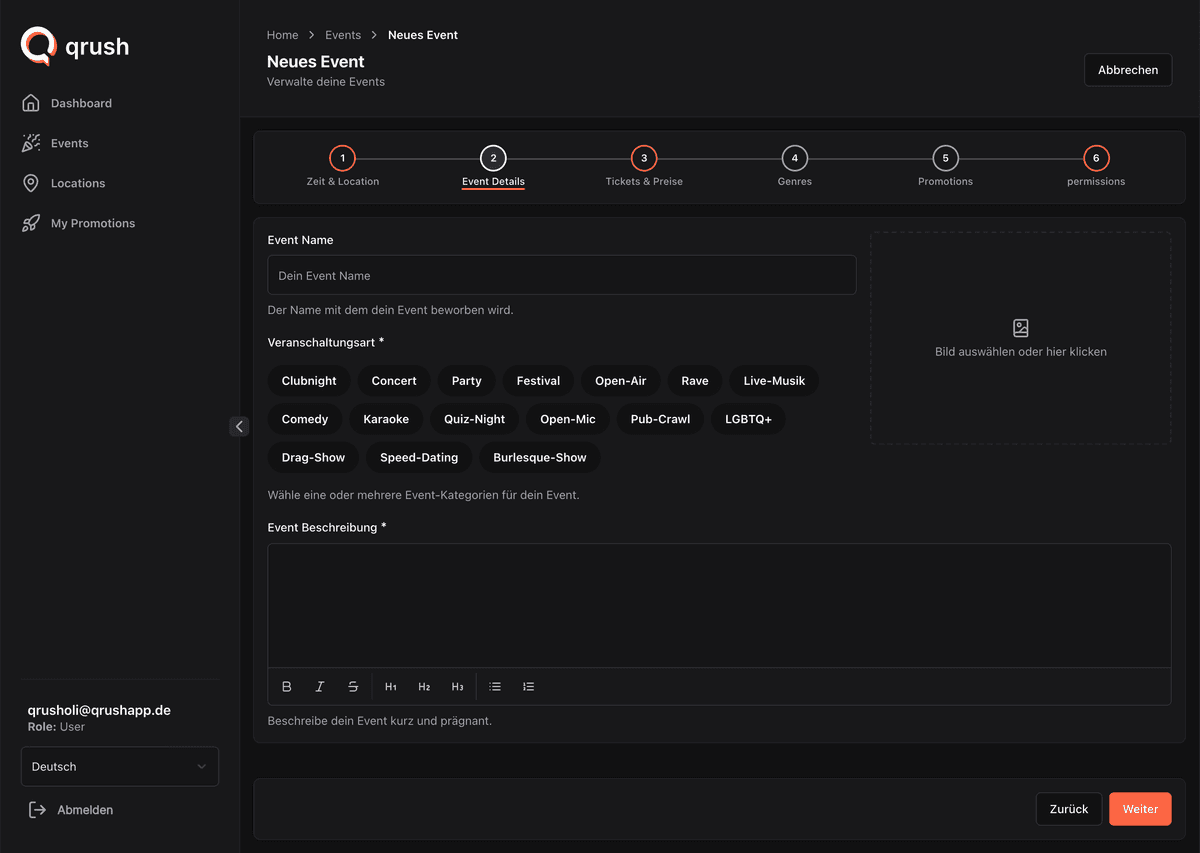Click the Event Name input field
The height and width of the screenshot is (853, 1200).
562,275
